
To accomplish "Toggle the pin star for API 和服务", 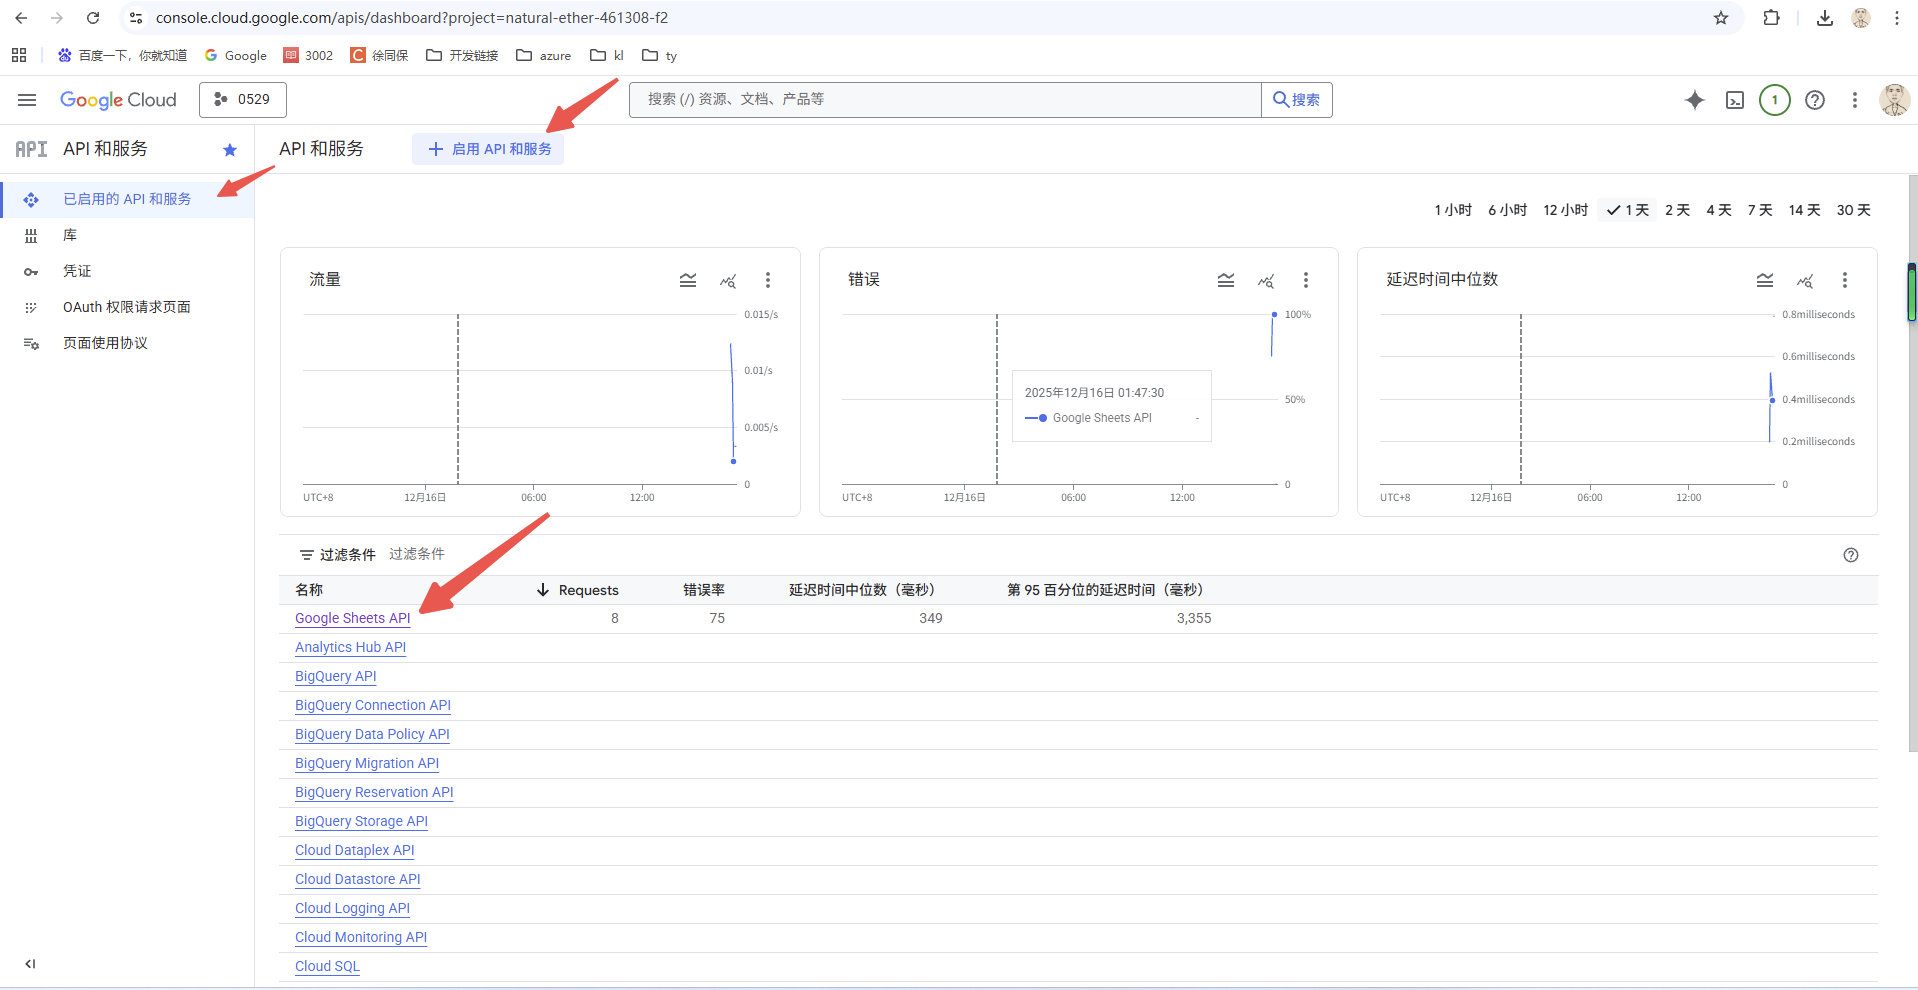I will pos(230,150).
